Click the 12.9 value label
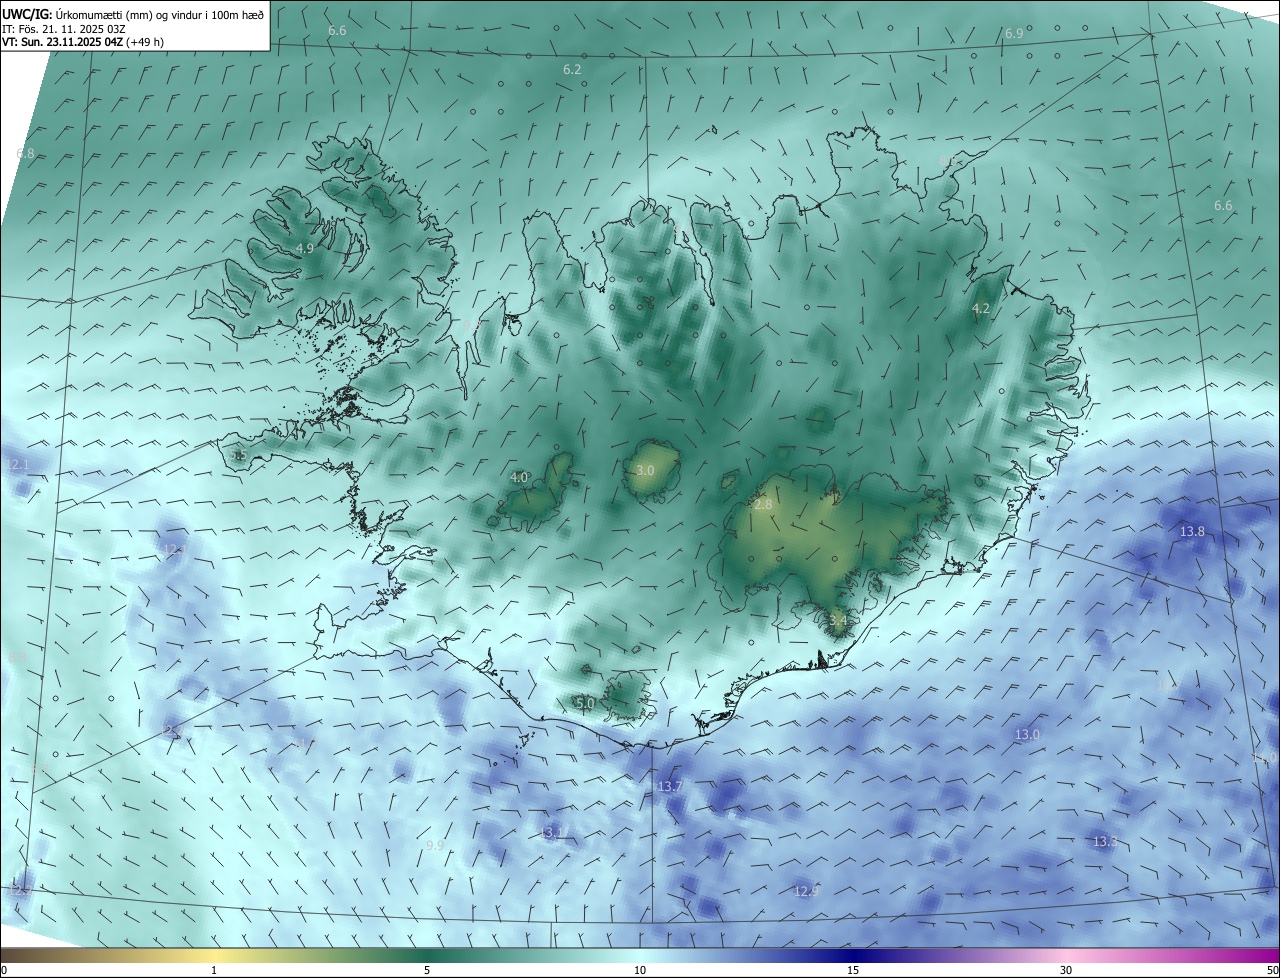1280x978 pixels. point(806,891)
